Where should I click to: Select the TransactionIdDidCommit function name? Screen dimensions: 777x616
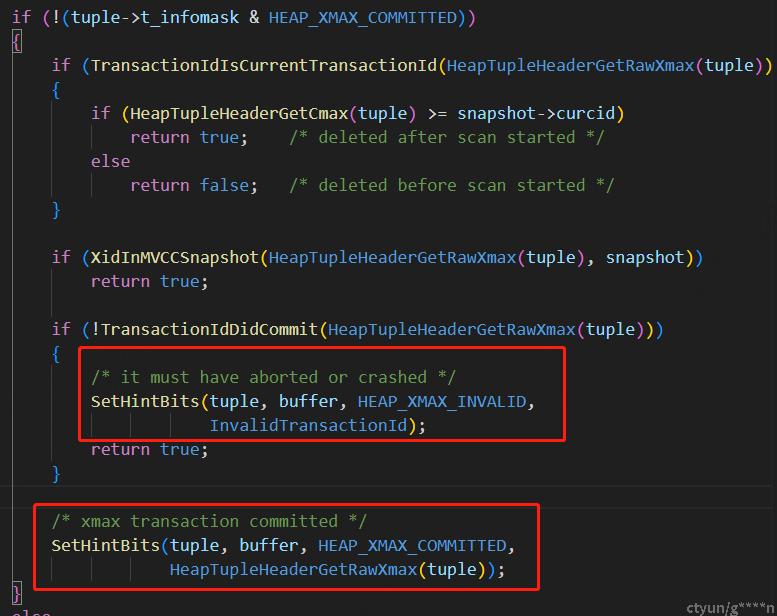209,330
